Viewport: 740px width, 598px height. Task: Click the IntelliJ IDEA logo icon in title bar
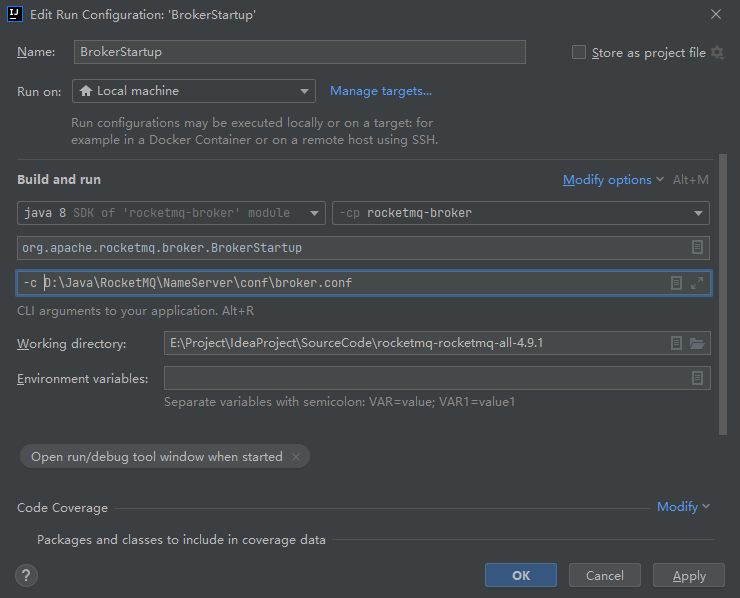pos(15,14)
